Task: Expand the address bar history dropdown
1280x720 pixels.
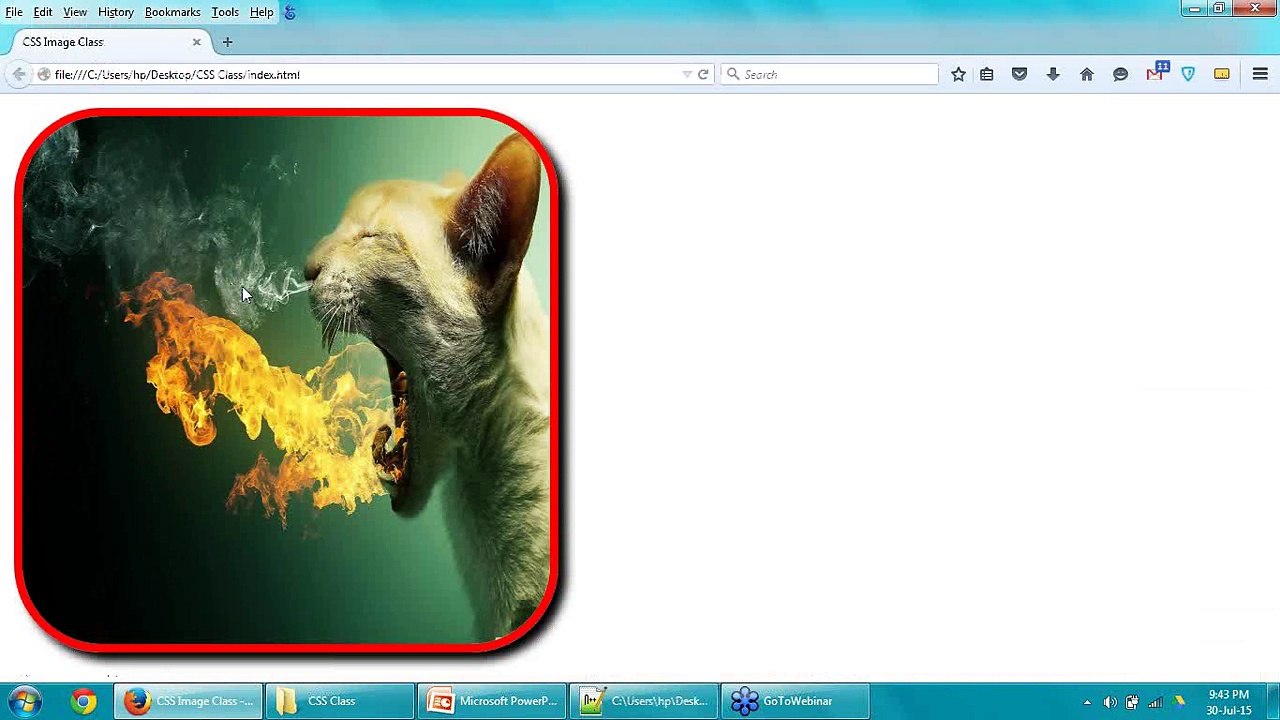Action: coord(686,74)
